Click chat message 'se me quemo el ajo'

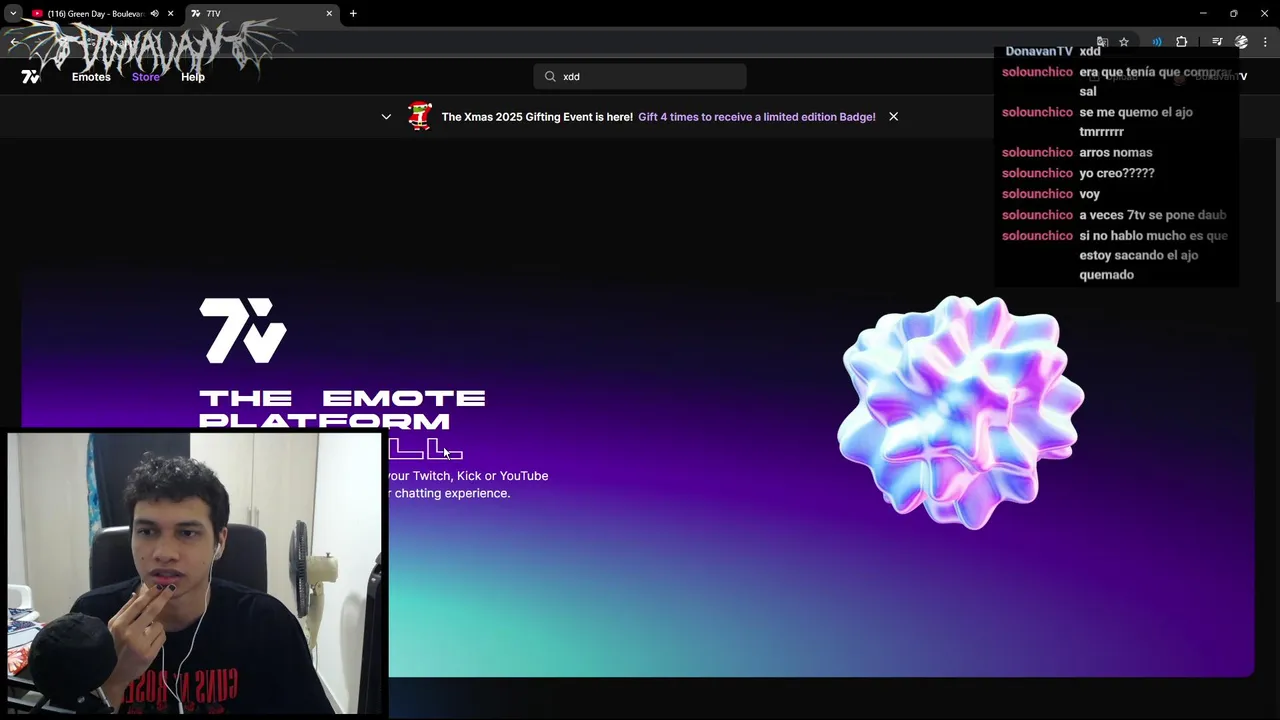point(1136,112)
